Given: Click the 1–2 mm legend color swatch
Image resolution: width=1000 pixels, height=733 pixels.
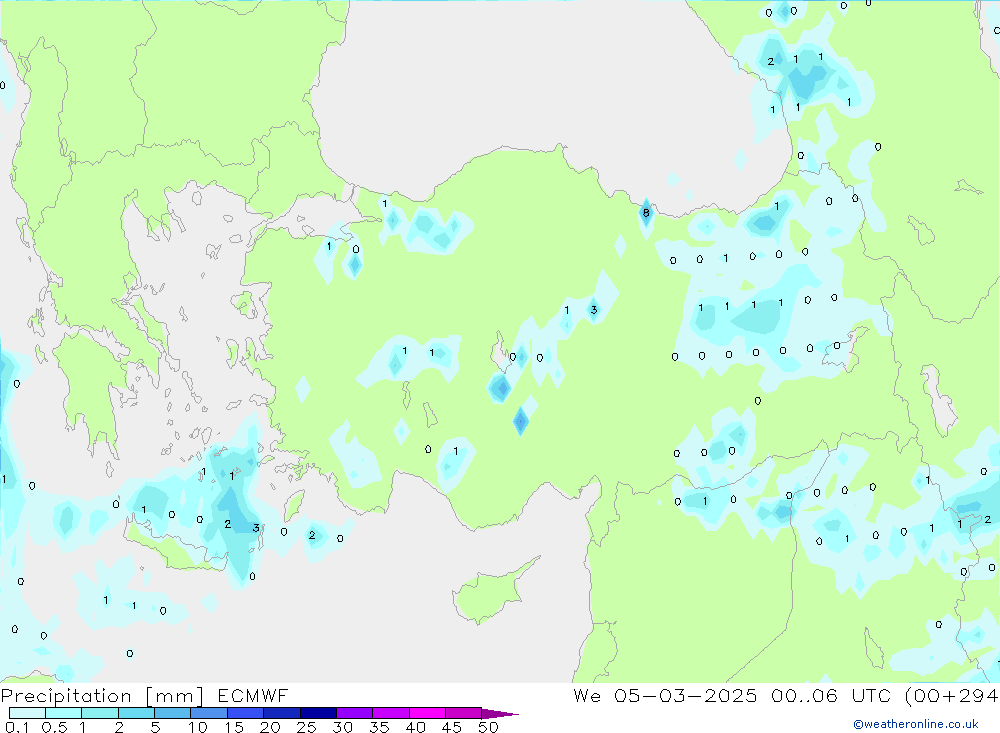Looking at the screenshot, I should tap(100, 713).
